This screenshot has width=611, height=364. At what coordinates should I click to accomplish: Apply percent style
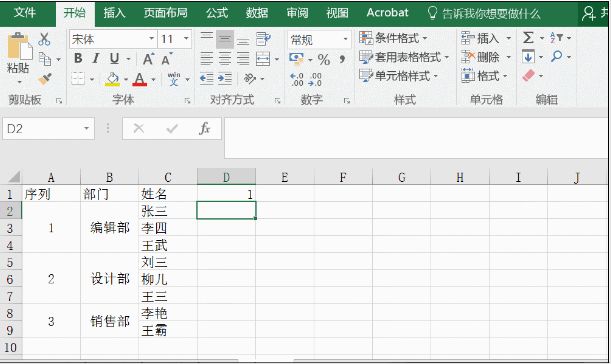324,59
